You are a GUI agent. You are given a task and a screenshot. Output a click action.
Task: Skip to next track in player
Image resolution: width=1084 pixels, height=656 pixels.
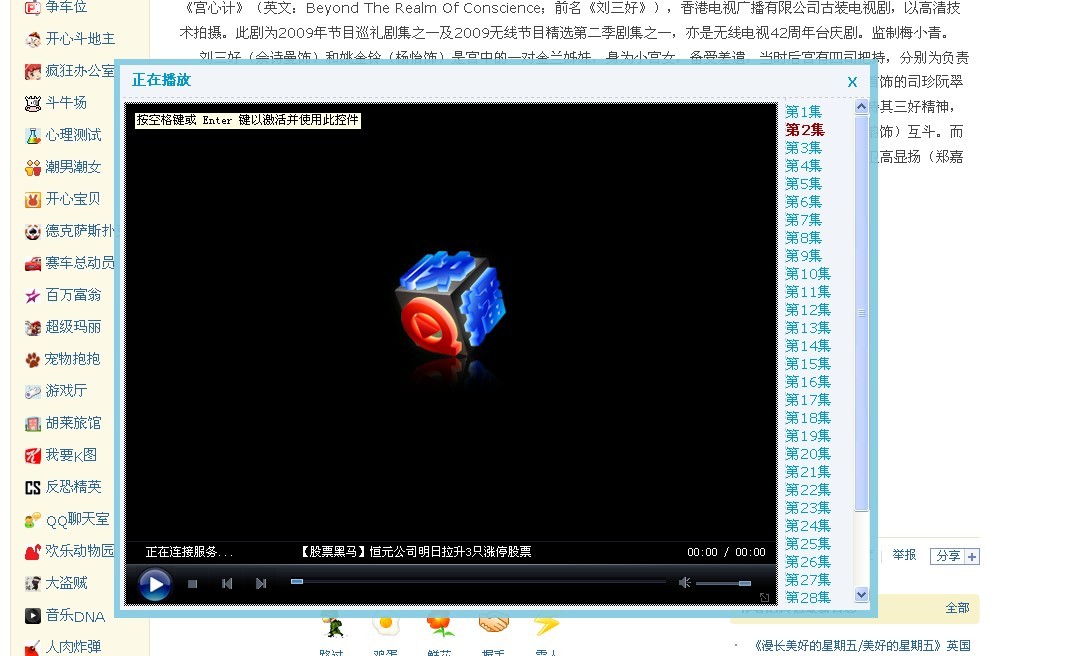coord(261,584)
